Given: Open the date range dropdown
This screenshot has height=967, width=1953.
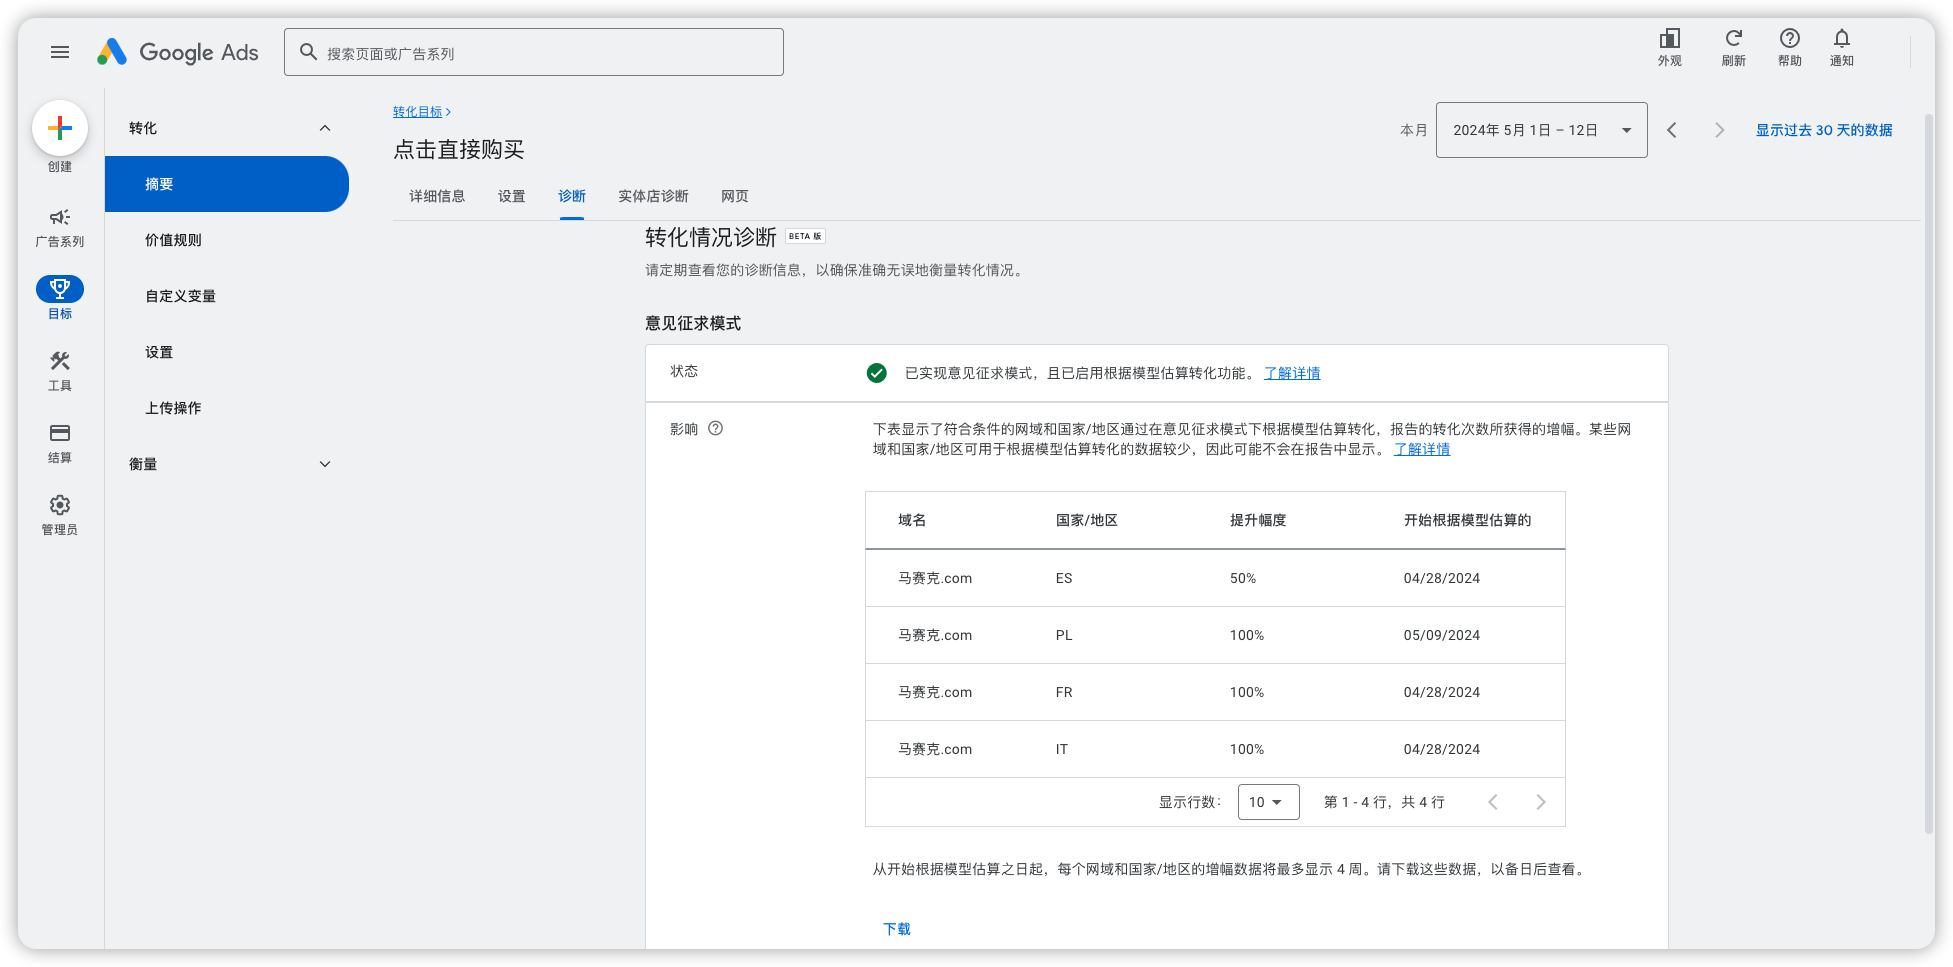Looking at the screenshot, I should (x=1541, y=130).
